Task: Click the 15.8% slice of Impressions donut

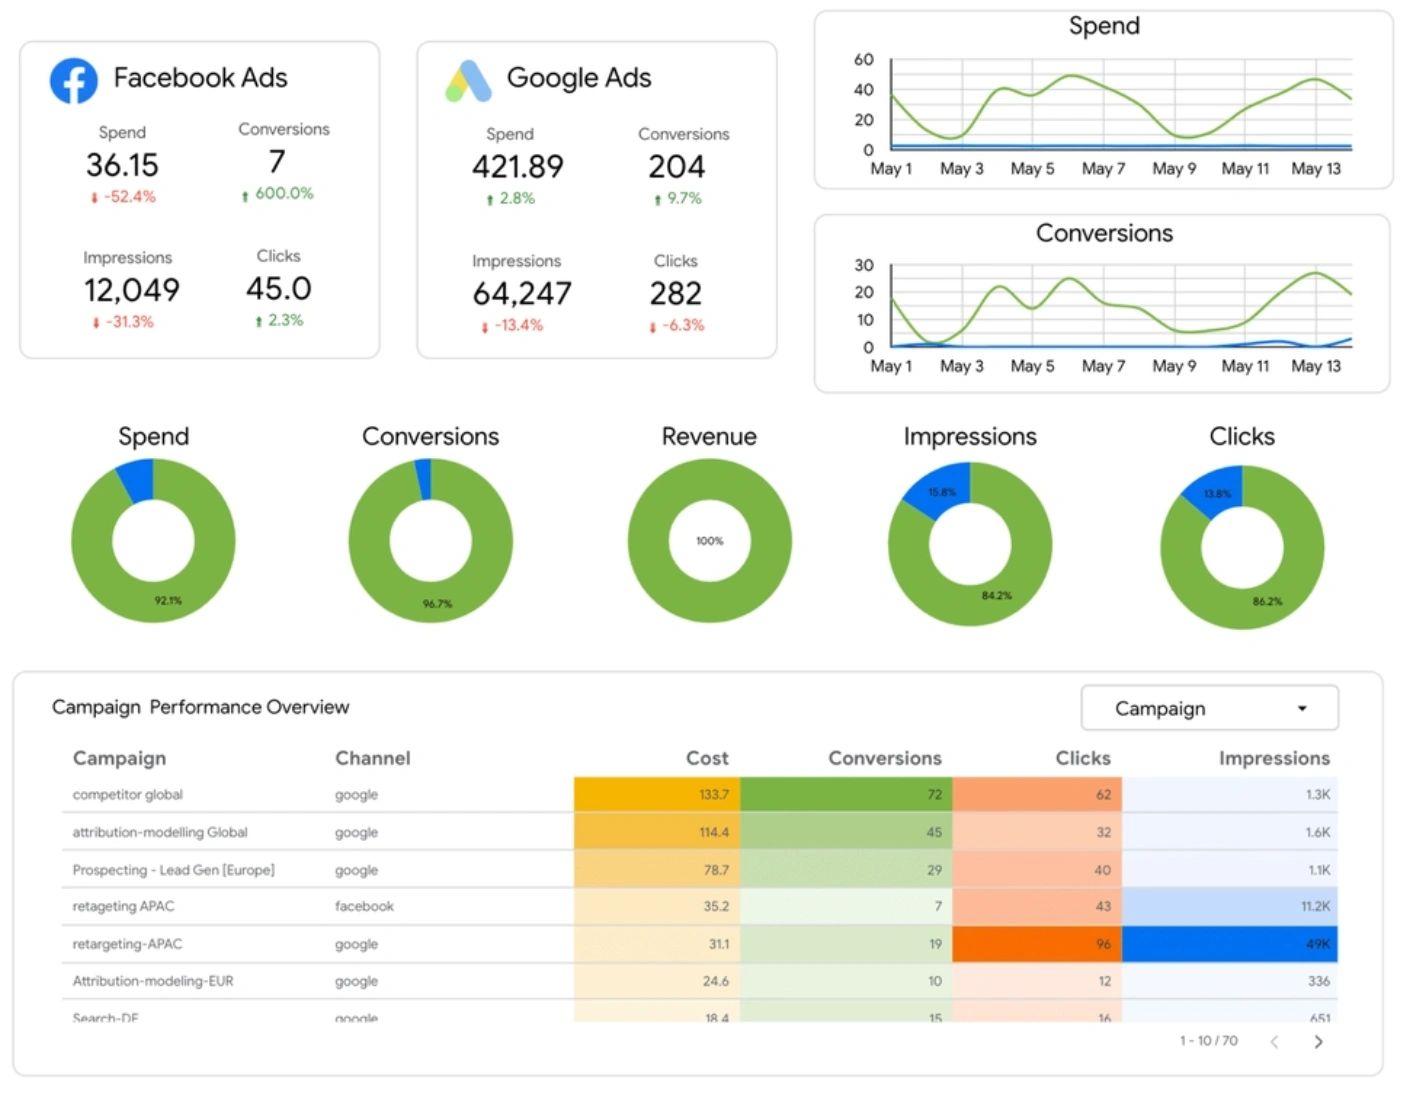Action: pos(941,491)
